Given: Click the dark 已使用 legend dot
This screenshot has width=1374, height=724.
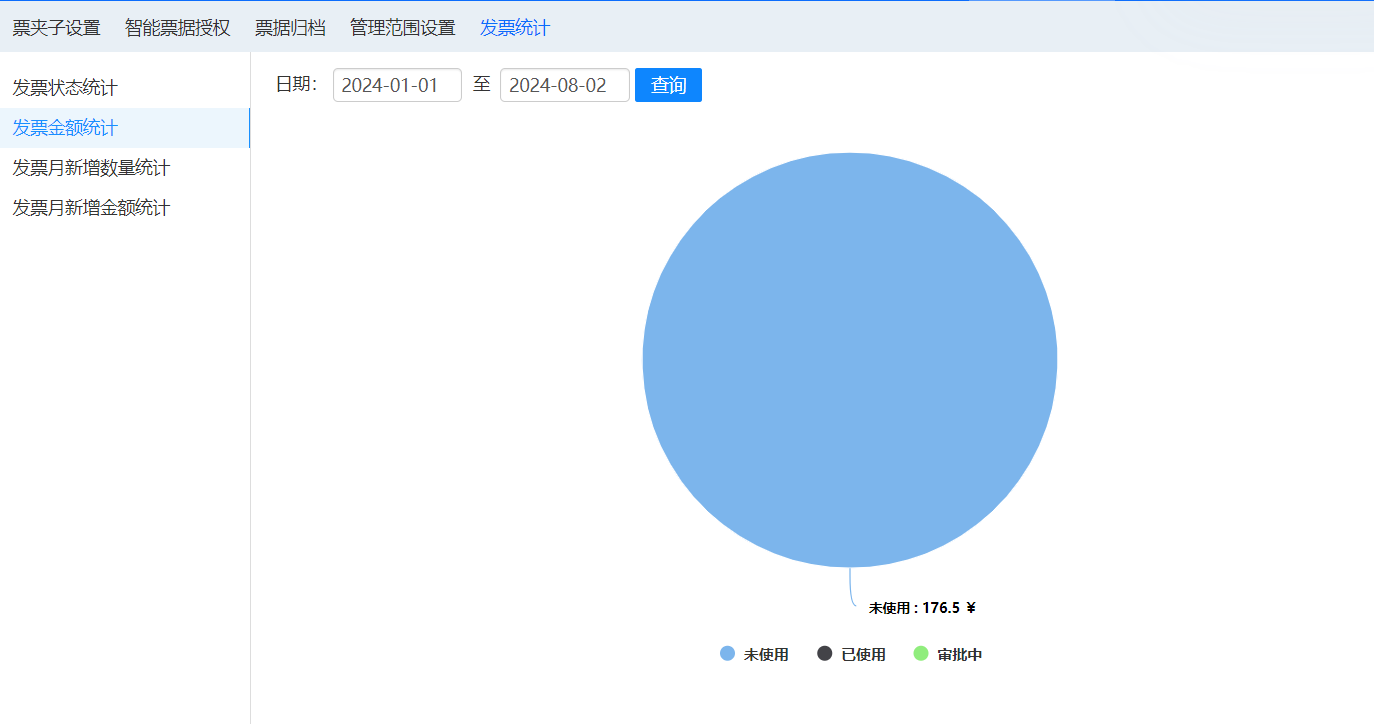Looking at the screenshot, I should click(825, 654).
